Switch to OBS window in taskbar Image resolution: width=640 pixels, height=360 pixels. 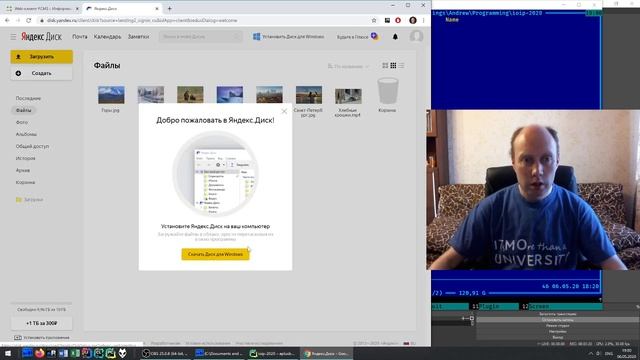(x=165, y=353)
